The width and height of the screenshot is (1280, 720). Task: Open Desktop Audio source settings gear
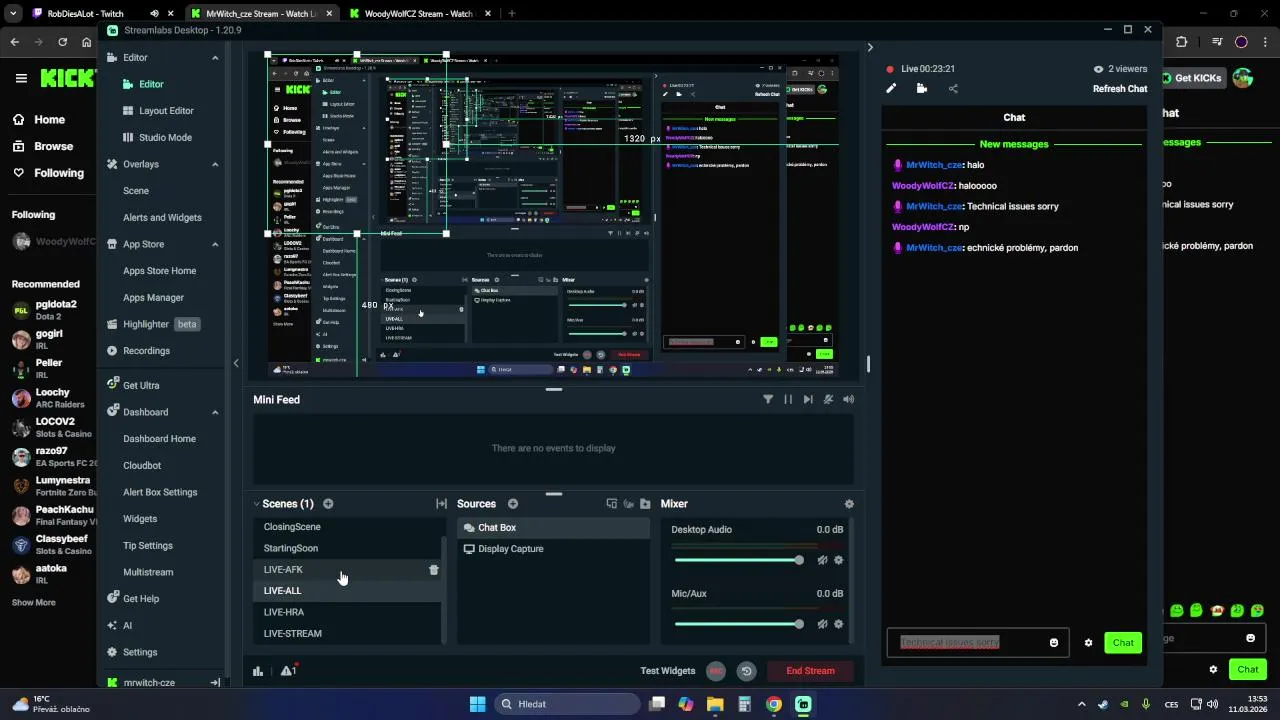pyautogui.click(x=839, y=560)
